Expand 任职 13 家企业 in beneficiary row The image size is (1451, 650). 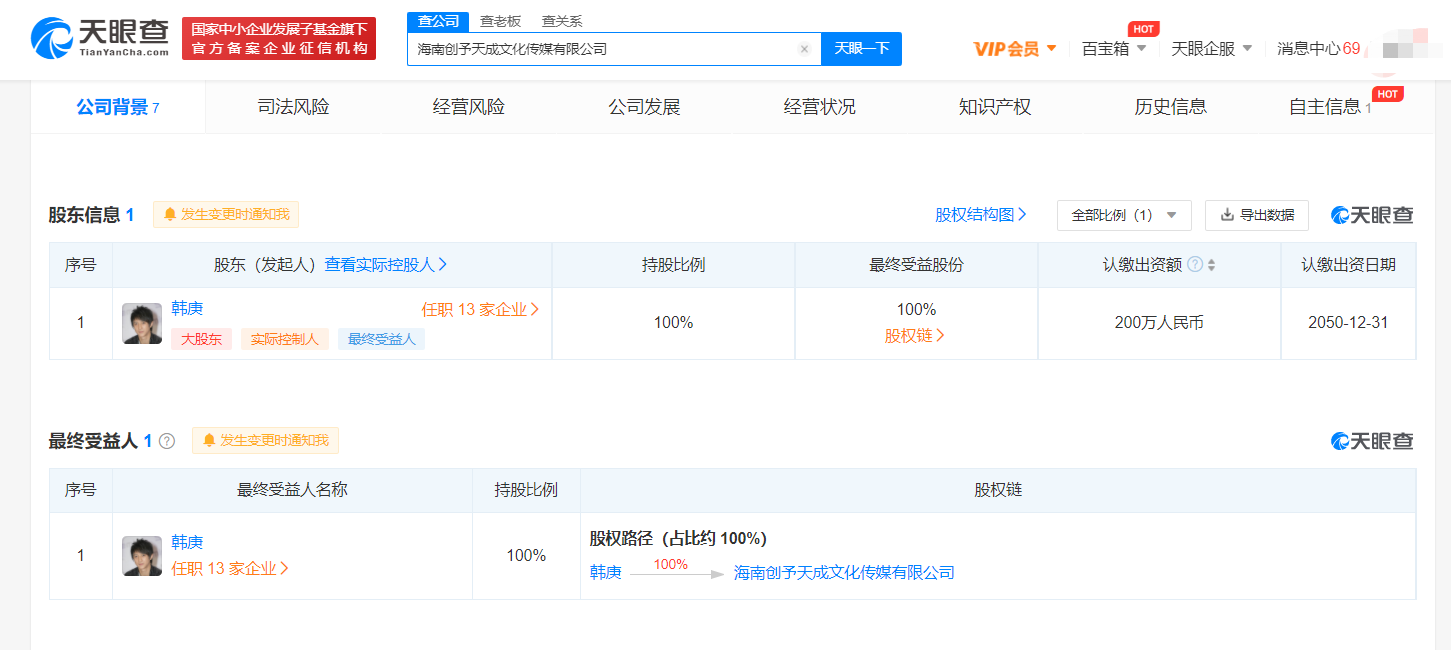pyautogui.click(x=231, y=569)
